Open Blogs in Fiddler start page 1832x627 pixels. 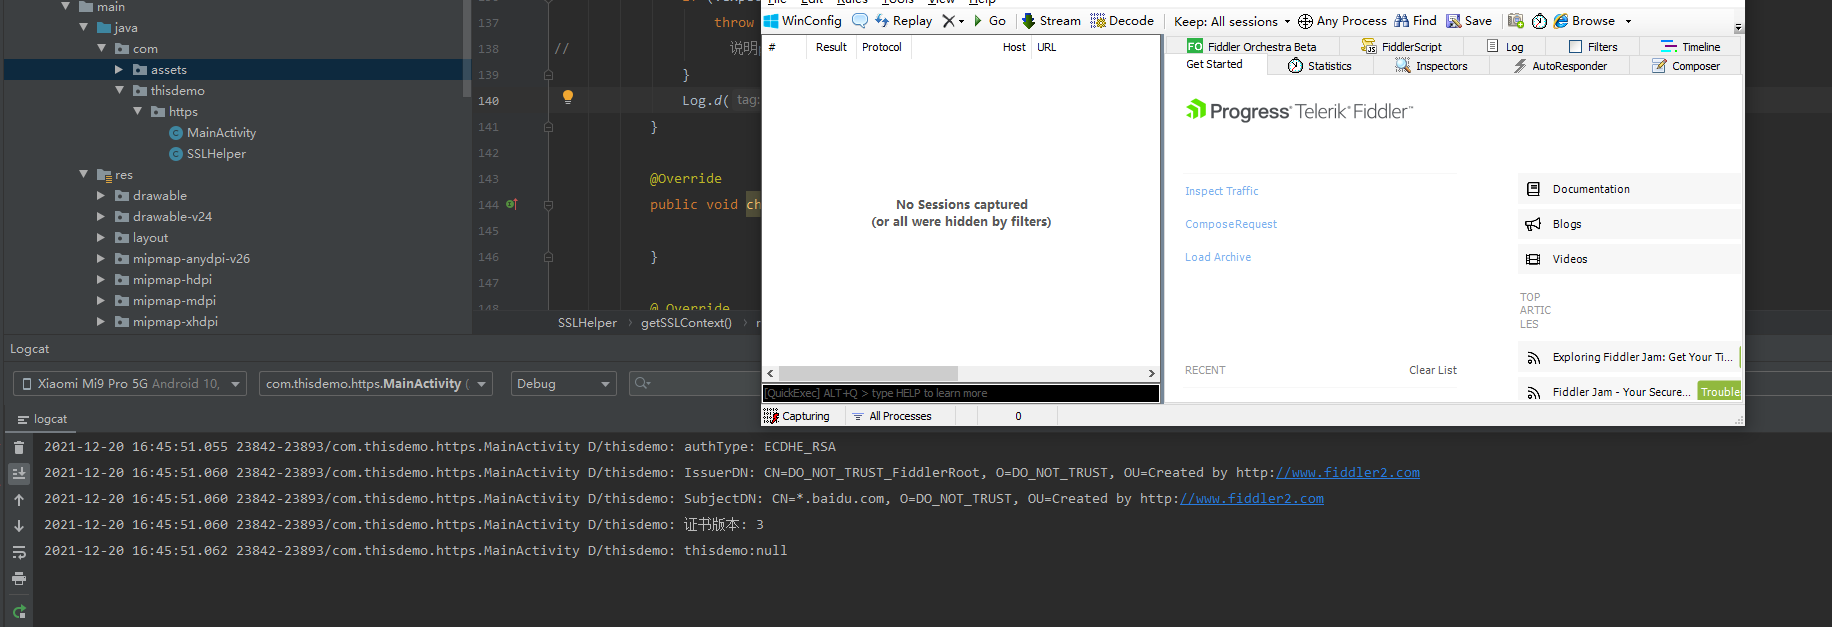pyautogui.click(x=1628, y=224)
